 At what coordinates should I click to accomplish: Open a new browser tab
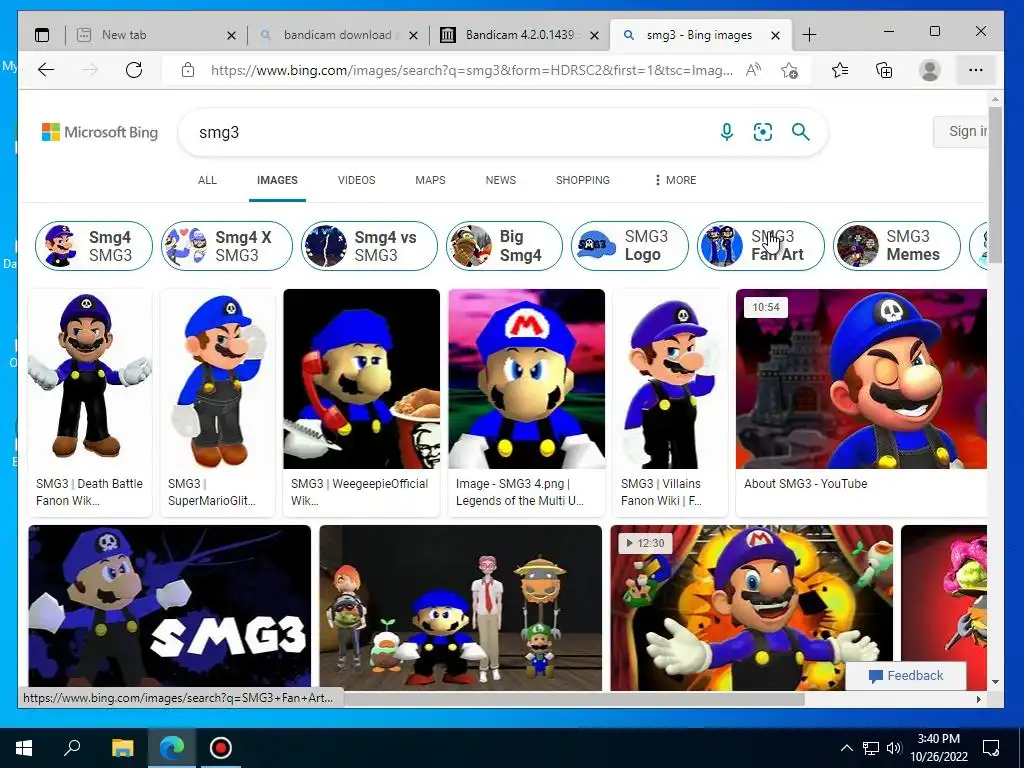tap(809, 35)
